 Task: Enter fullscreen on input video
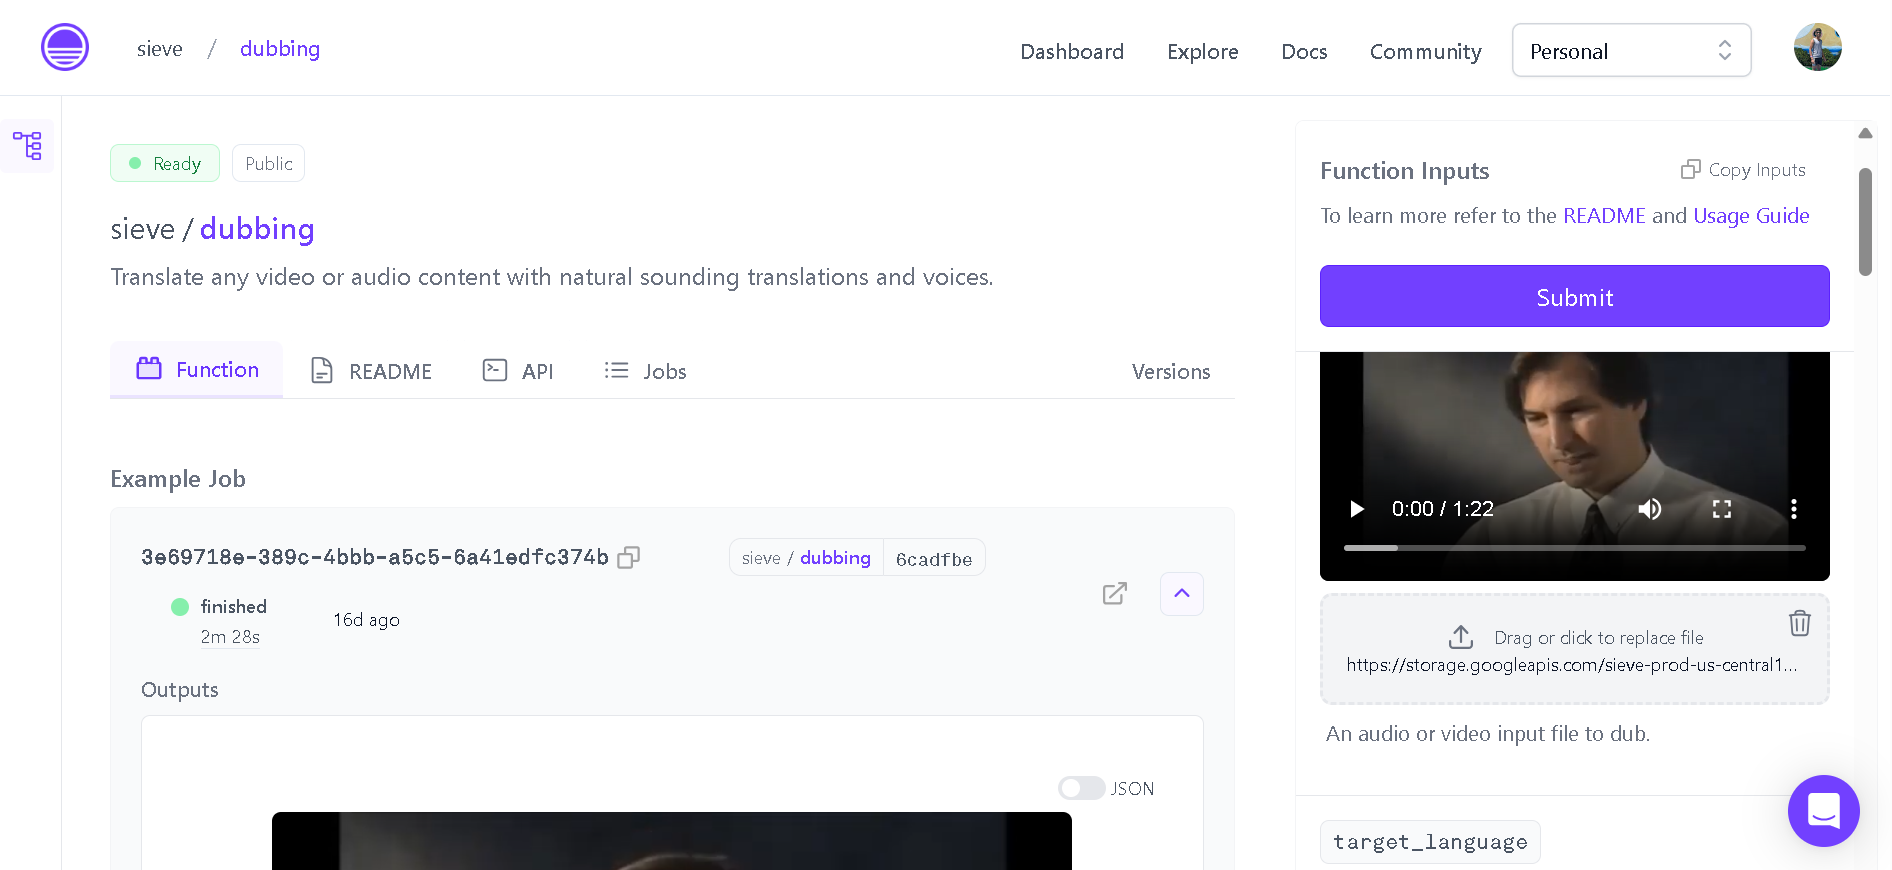click(x=1721, y=509)
